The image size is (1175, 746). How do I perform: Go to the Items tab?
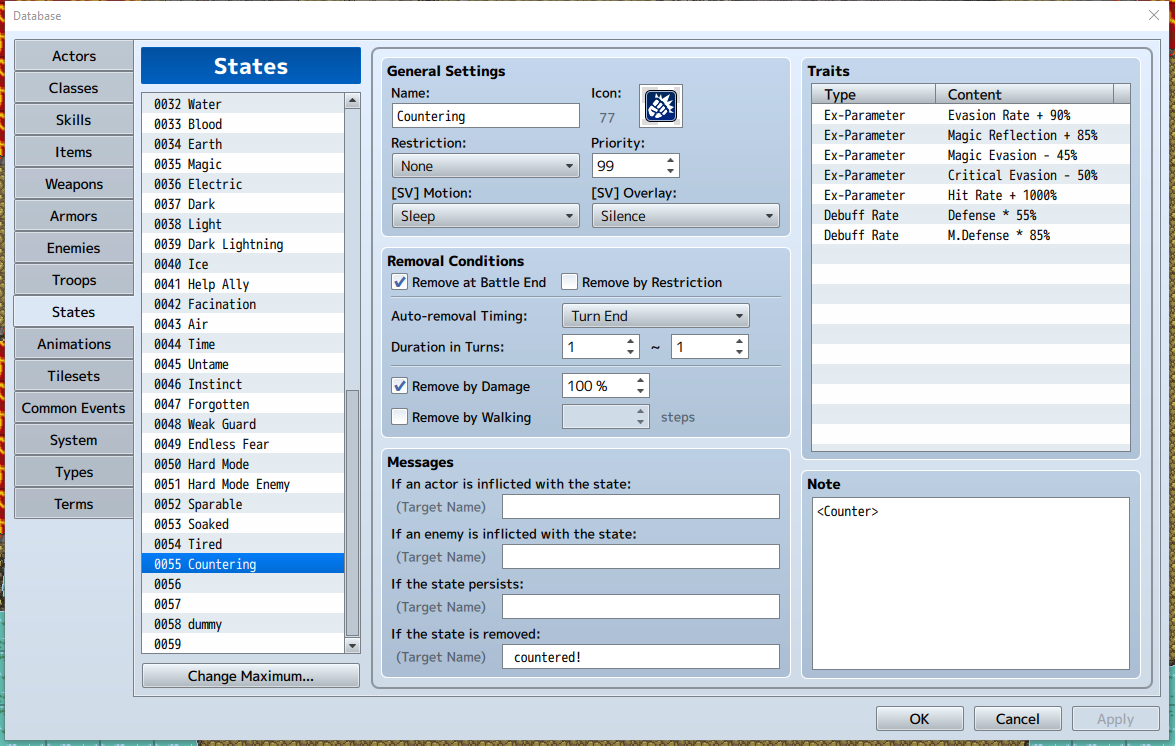click(x=73, y=152)
